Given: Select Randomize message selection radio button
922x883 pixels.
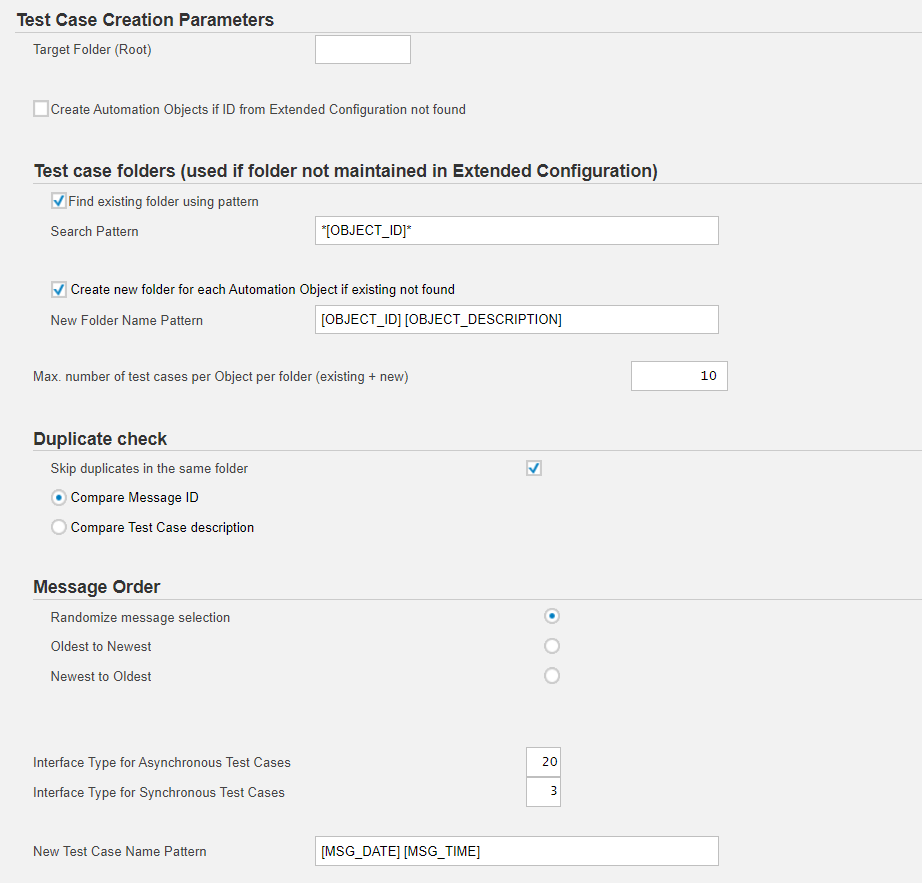Looking at the screenshot, I should click(552, 616).
